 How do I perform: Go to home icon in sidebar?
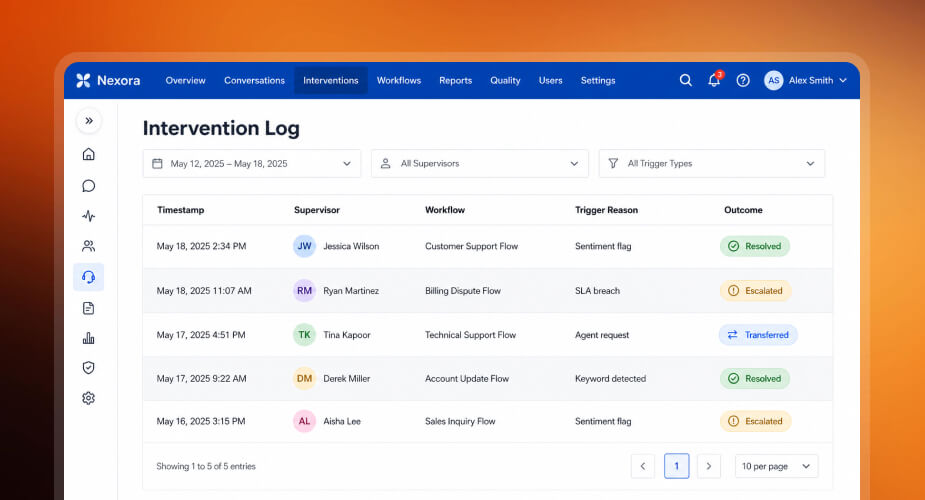pos(88,154)
